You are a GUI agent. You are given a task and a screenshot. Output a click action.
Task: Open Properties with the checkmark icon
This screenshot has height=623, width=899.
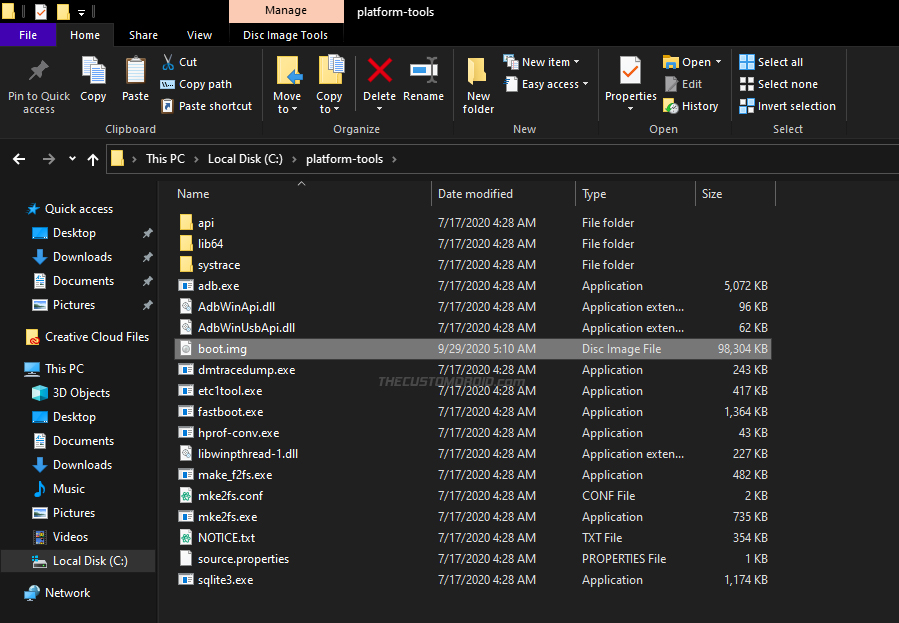click(x=630, y=72)
